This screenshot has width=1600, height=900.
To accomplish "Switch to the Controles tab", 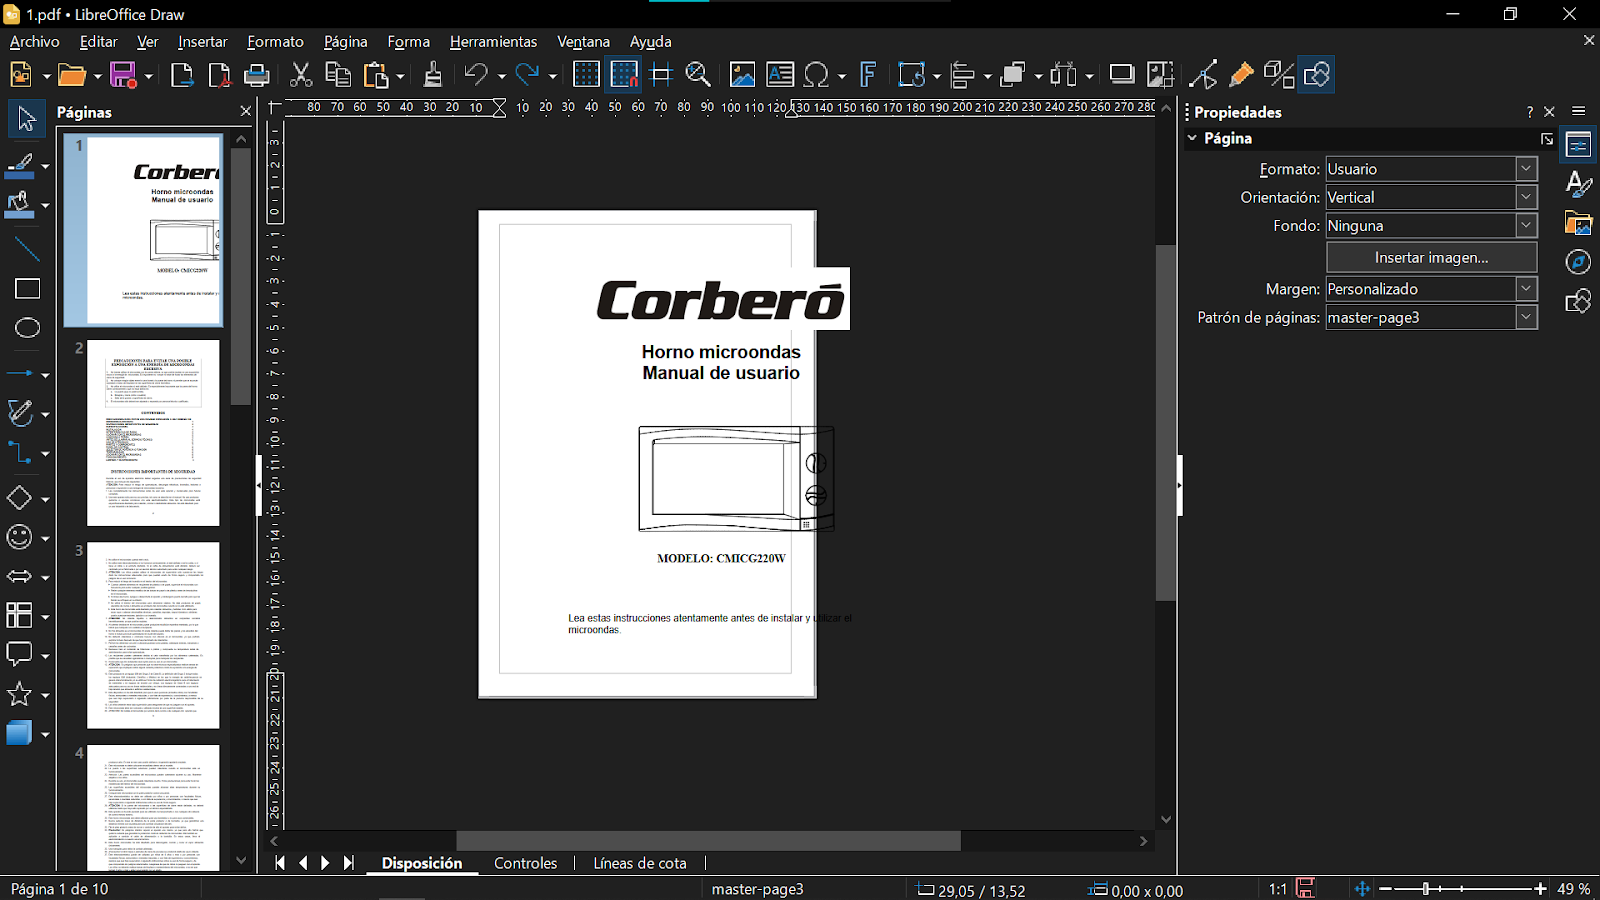I will 525,863.
